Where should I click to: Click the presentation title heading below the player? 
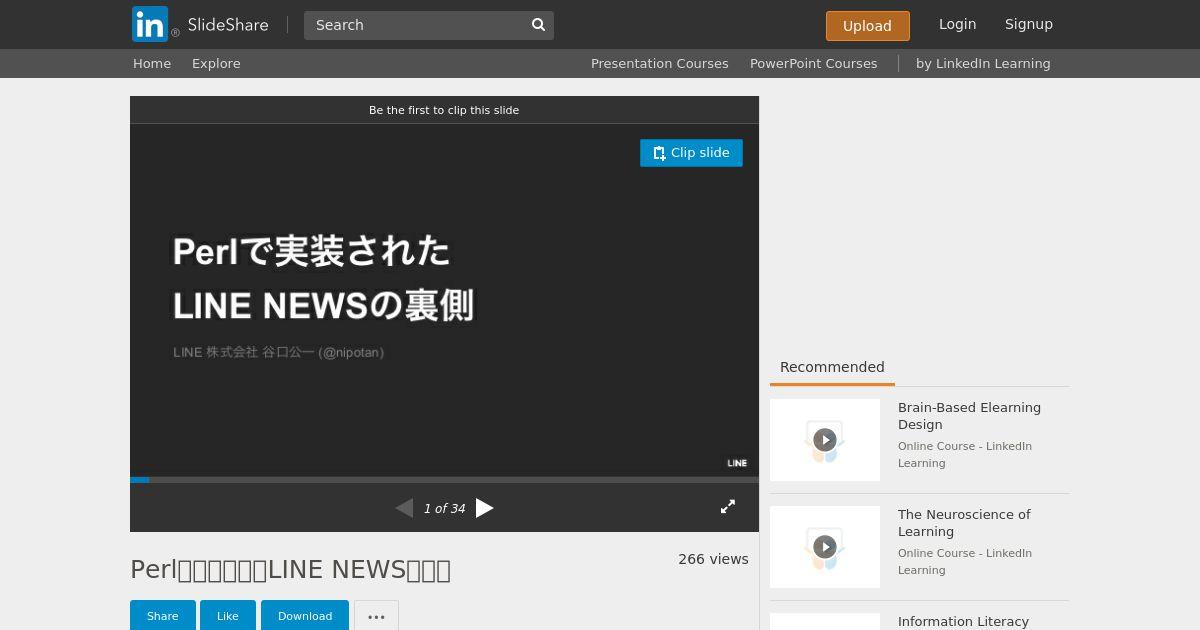click(x=290, y=569)
